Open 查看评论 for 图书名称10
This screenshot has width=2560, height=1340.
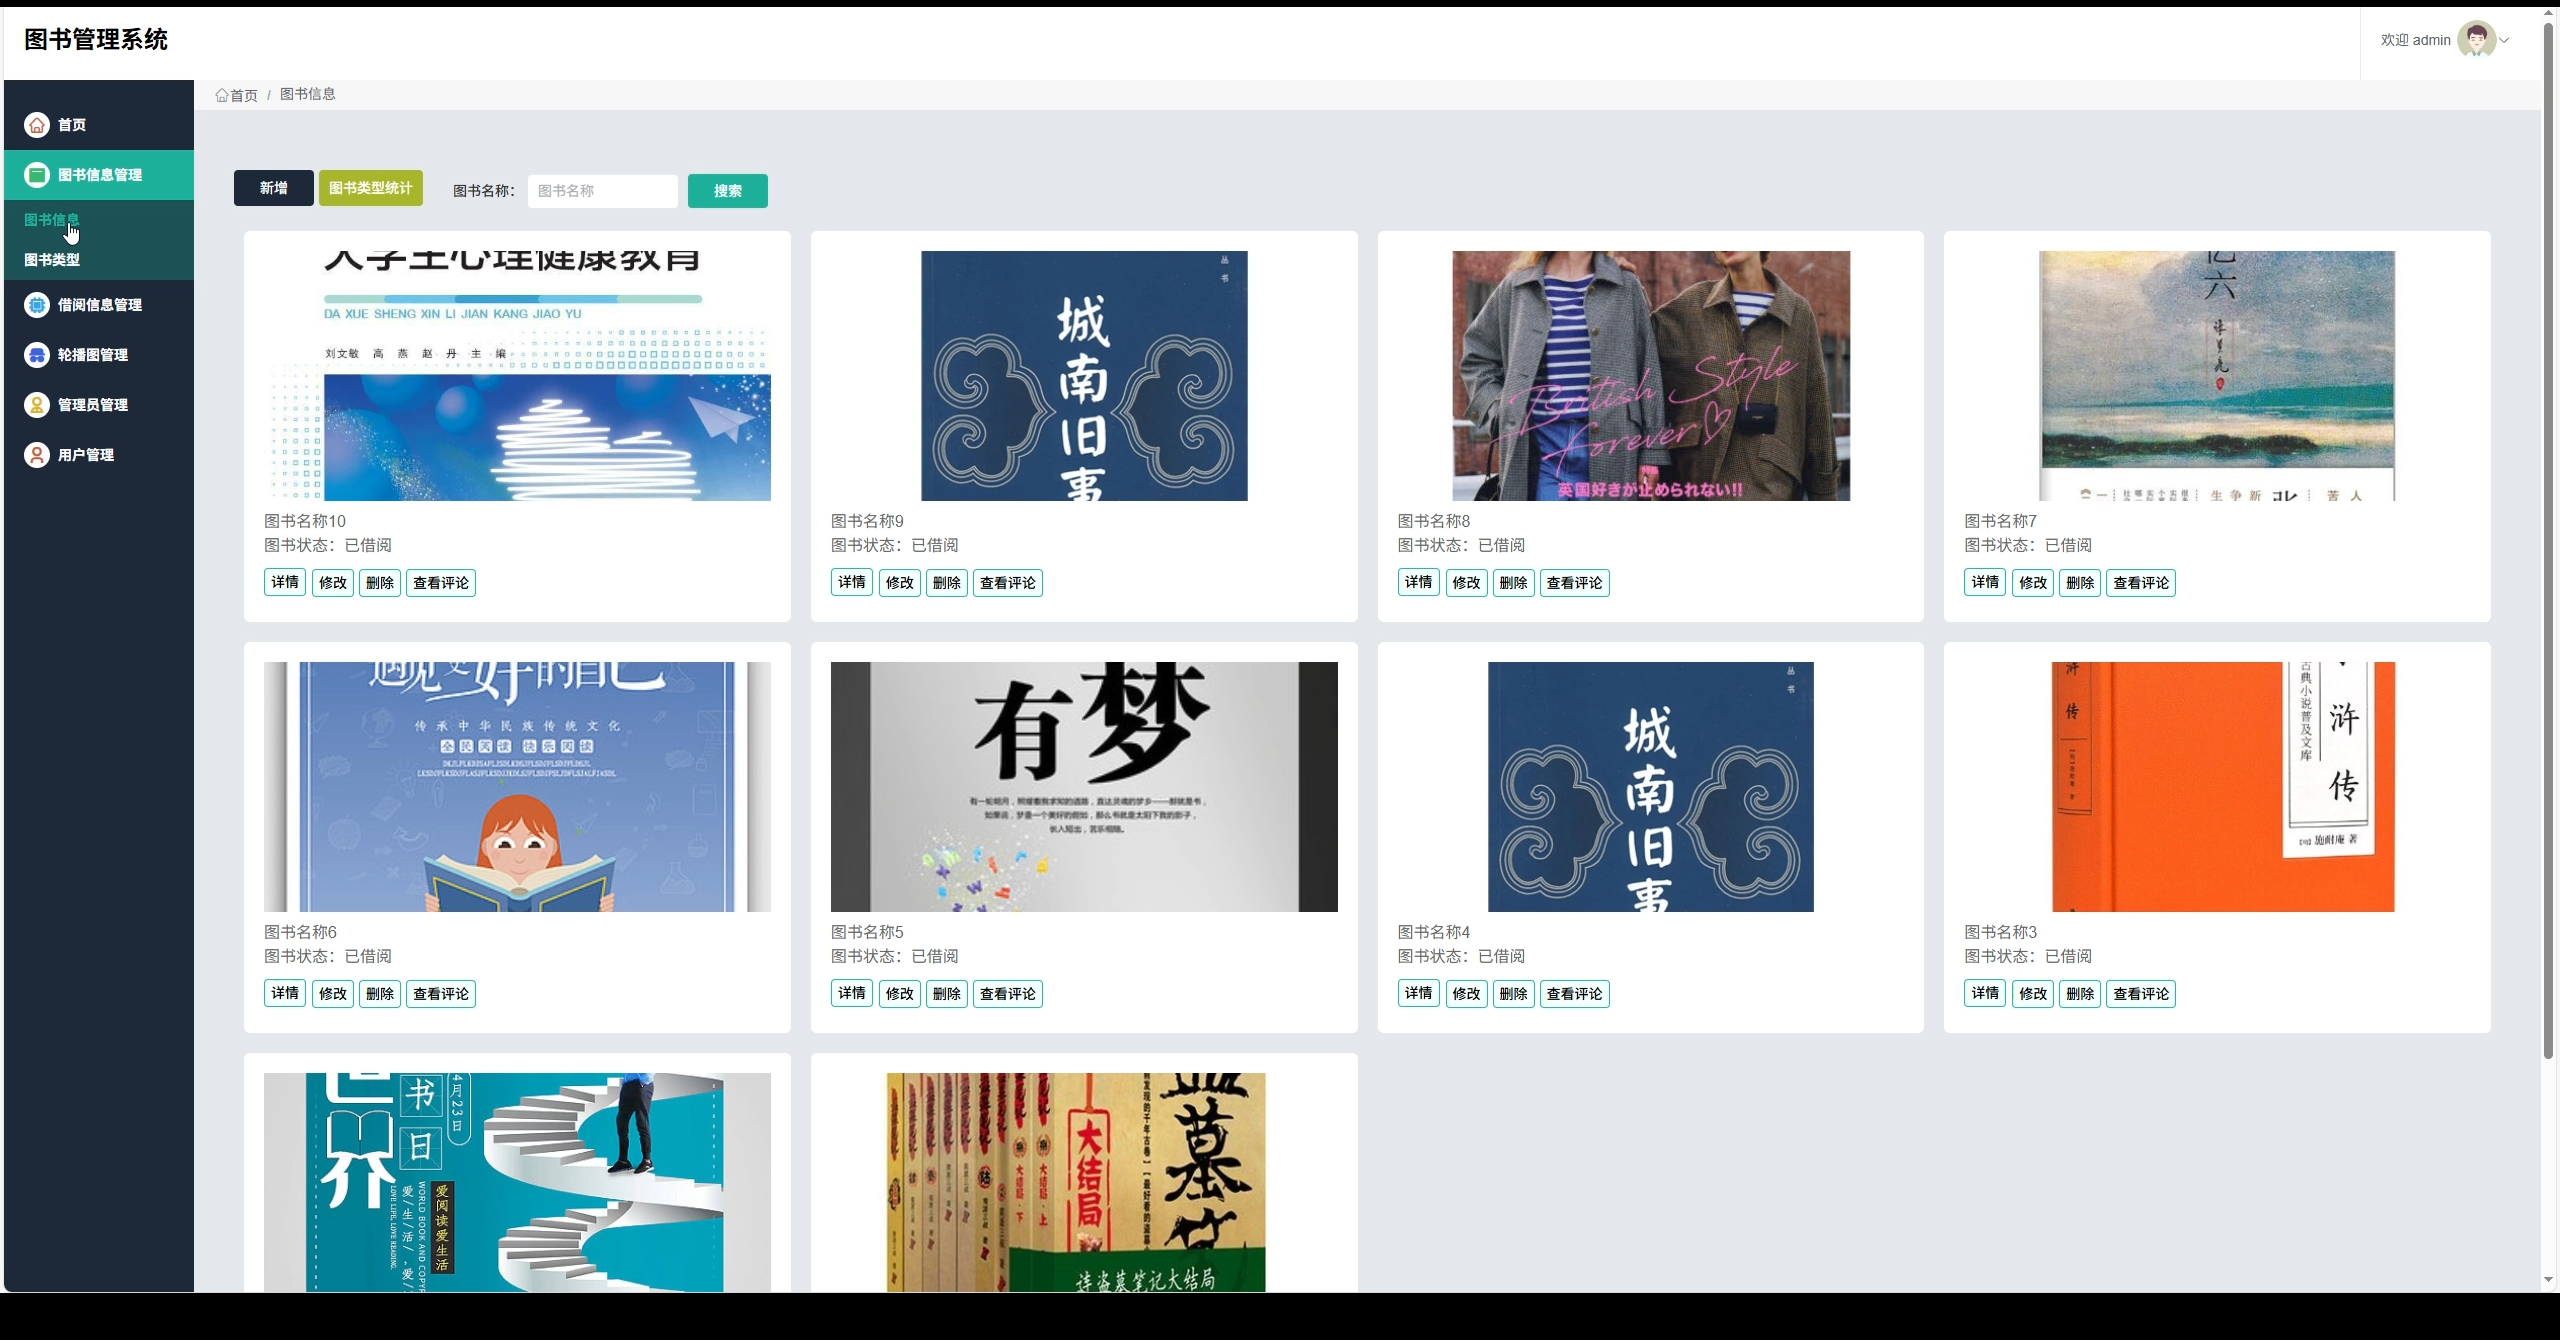[441, 582]
